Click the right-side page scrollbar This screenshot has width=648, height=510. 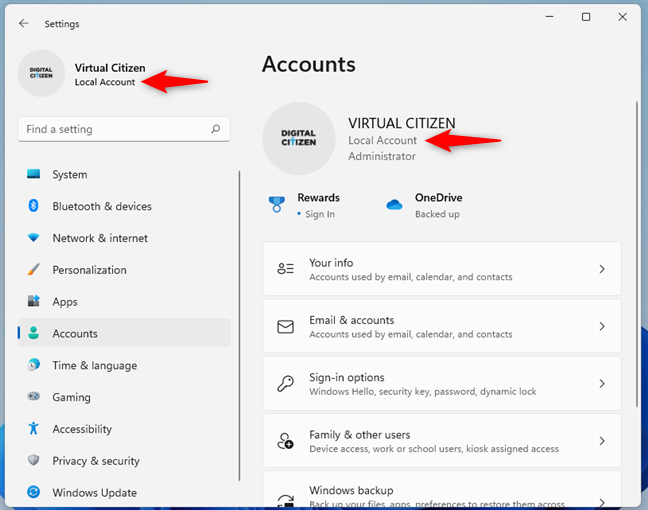click(x=636, y=254)
